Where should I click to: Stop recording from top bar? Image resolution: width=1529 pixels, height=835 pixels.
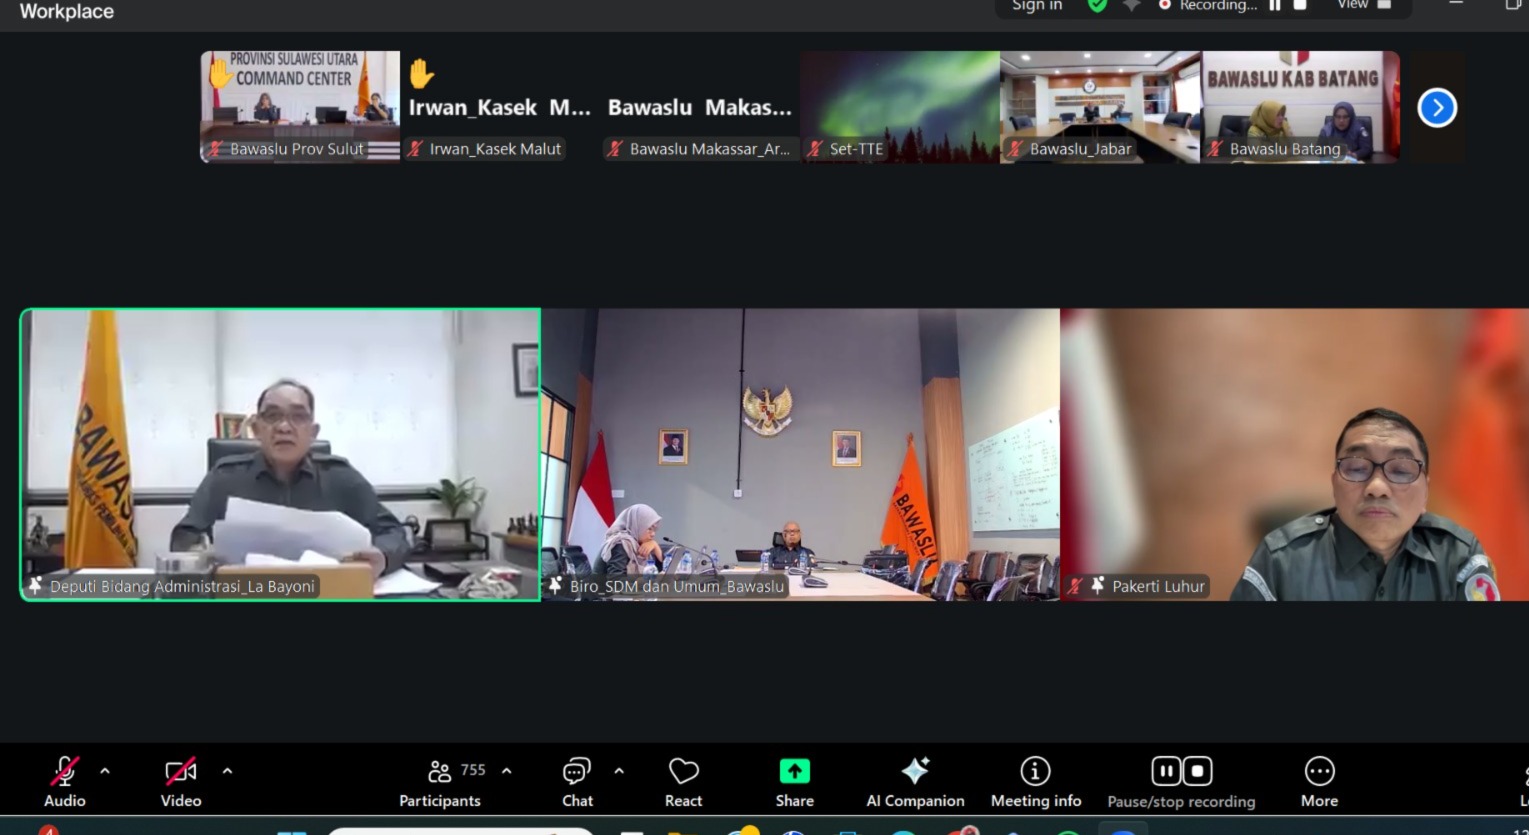coord(1300,5)
